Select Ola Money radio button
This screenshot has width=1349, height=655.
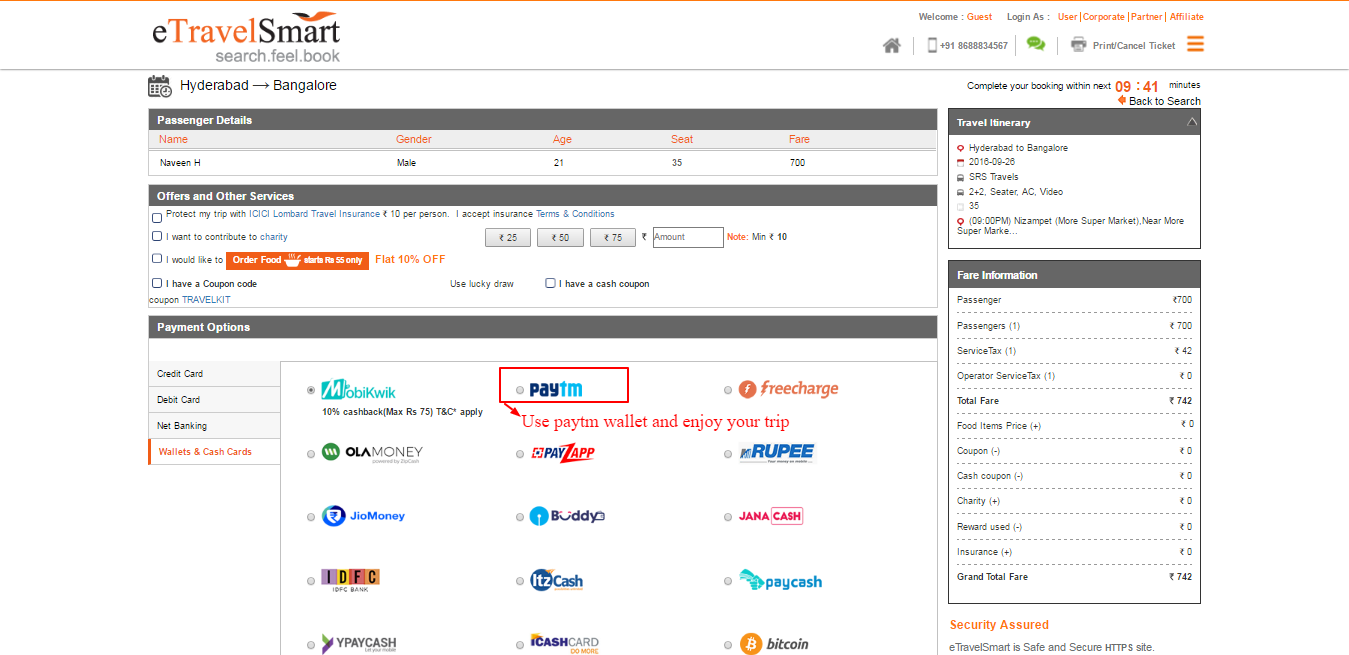[x=312, y=454]
